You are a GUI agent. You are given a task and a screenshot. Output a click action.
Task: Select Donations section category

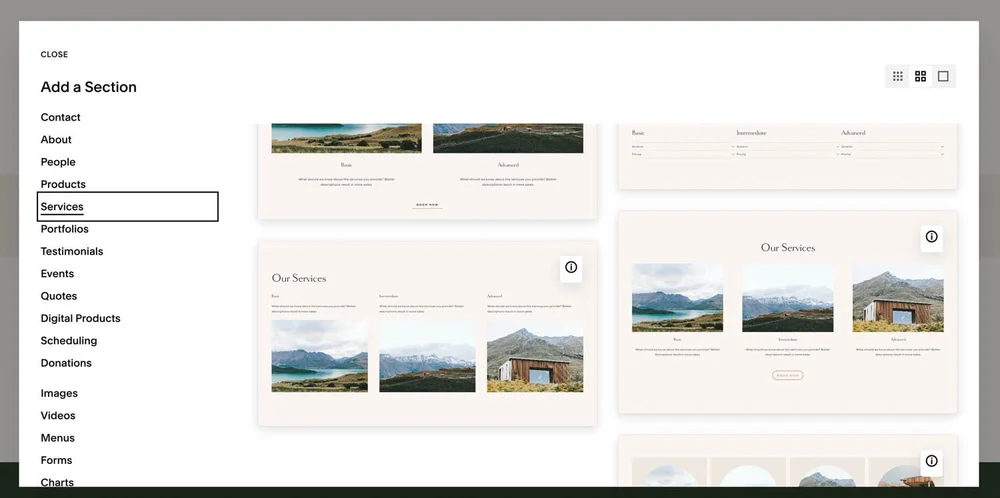pos(66,363)
